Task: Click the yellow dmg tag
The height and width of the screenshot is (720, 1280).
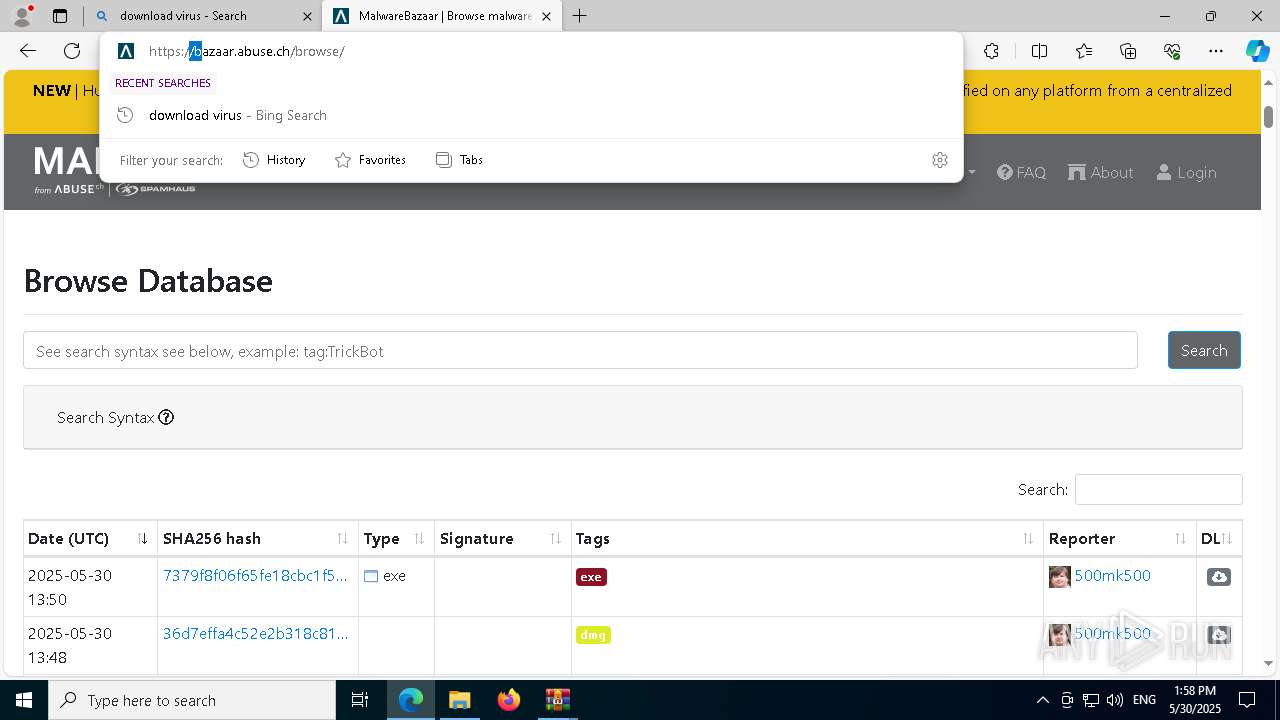Action: pyautogui.click(x=593, y=635)
